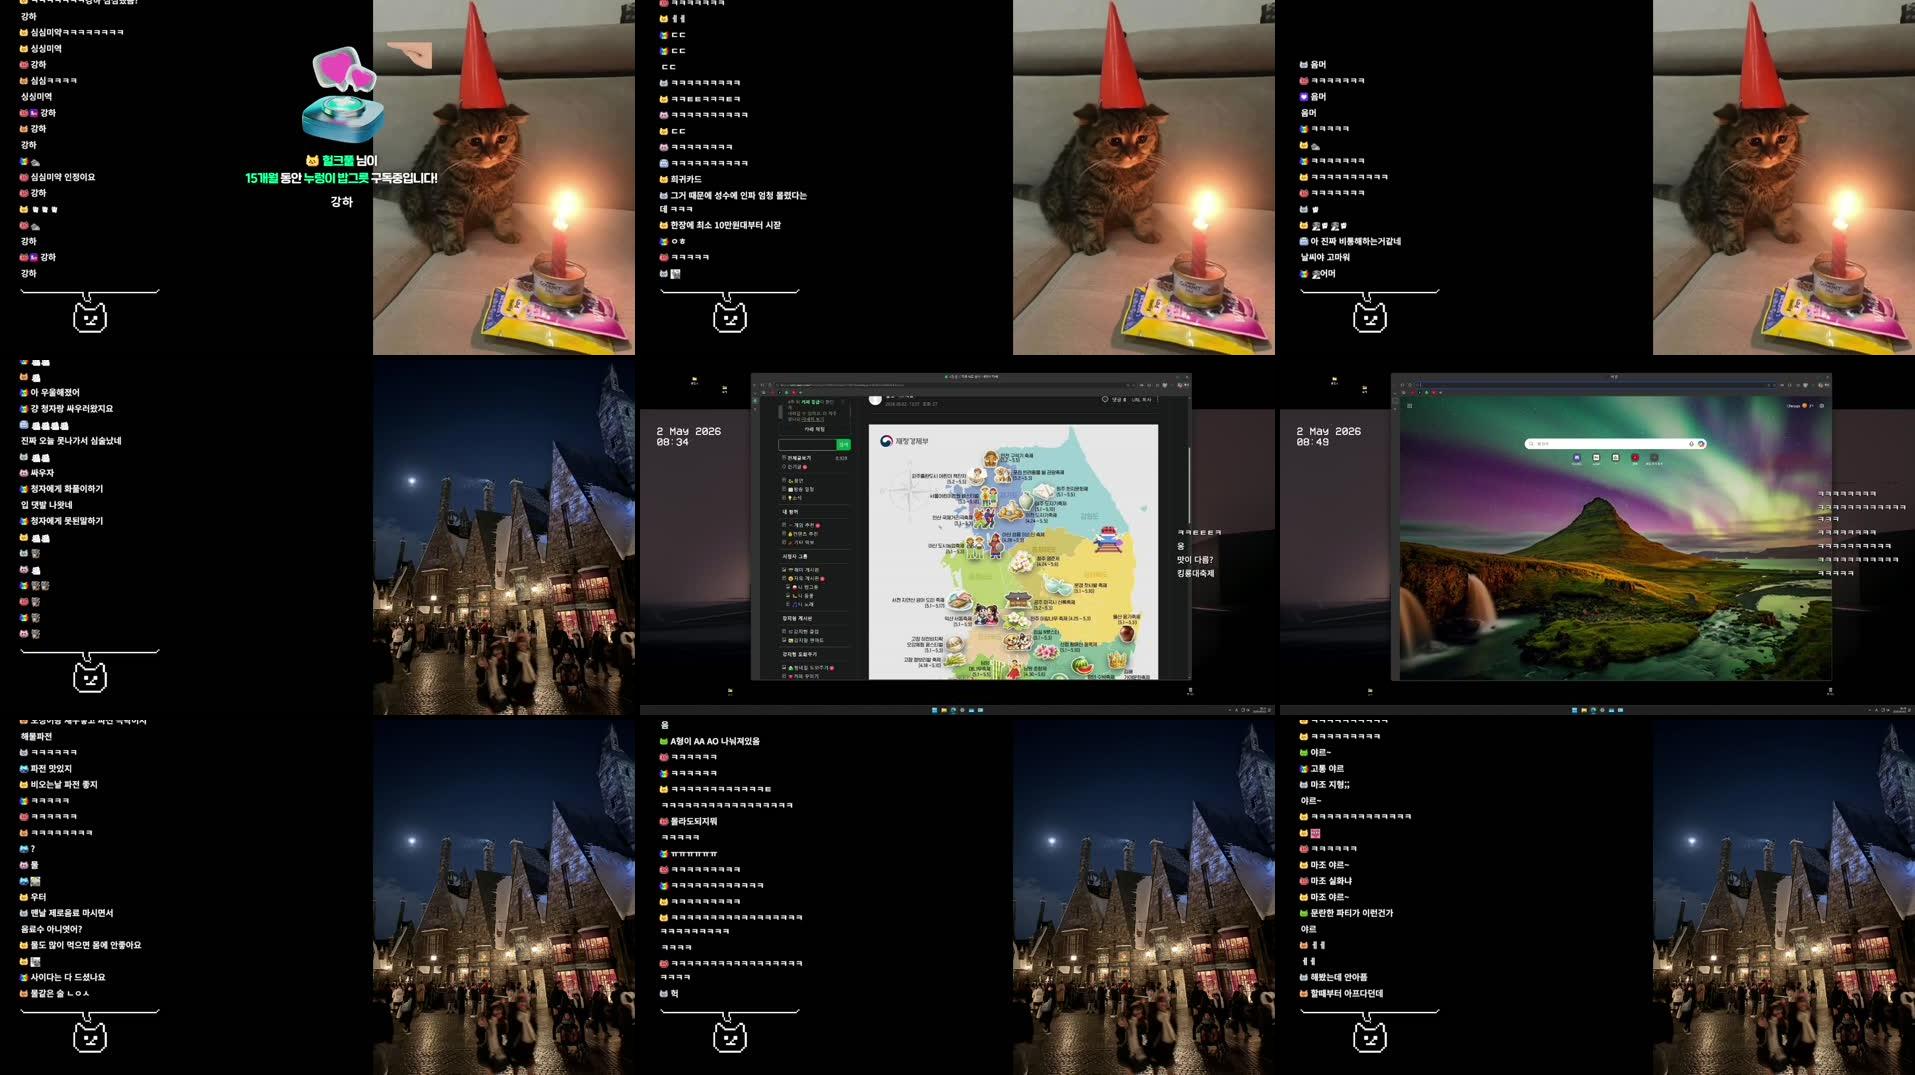Select chat message 파전 맛있지

(51, 769)
